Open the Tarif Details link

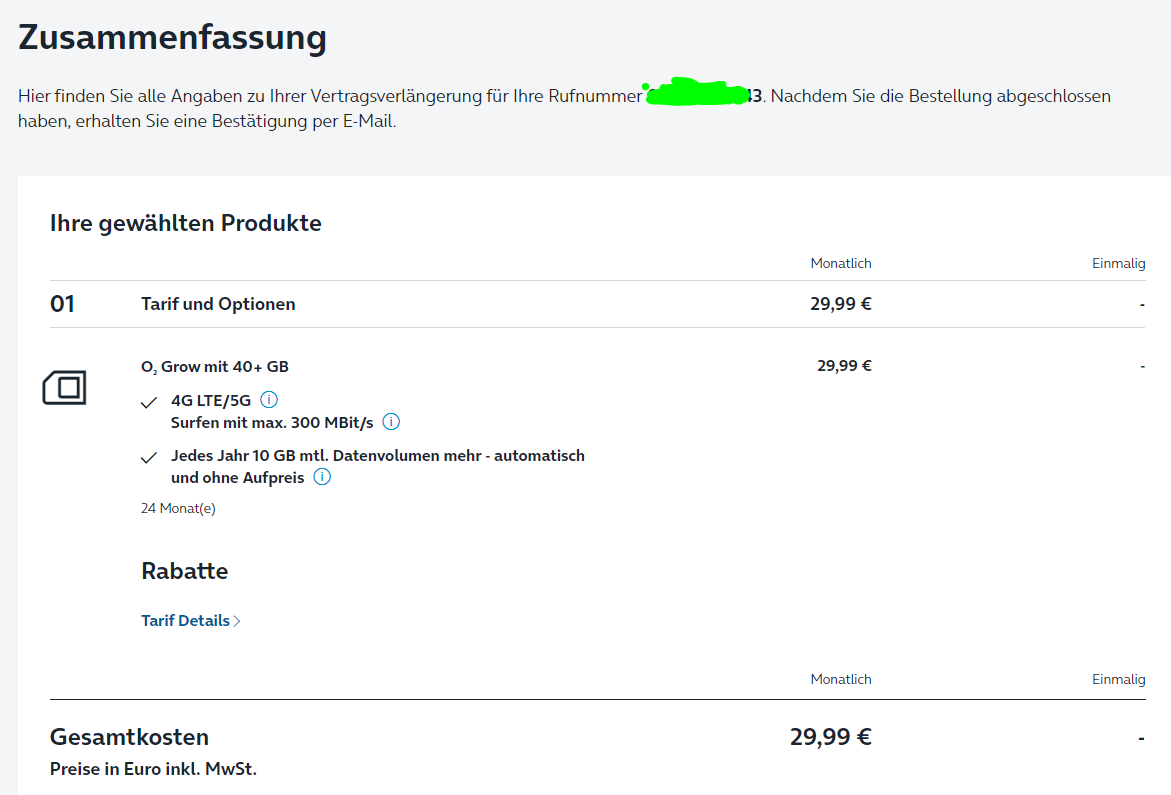pyautogui.click(x=186, y=620)
